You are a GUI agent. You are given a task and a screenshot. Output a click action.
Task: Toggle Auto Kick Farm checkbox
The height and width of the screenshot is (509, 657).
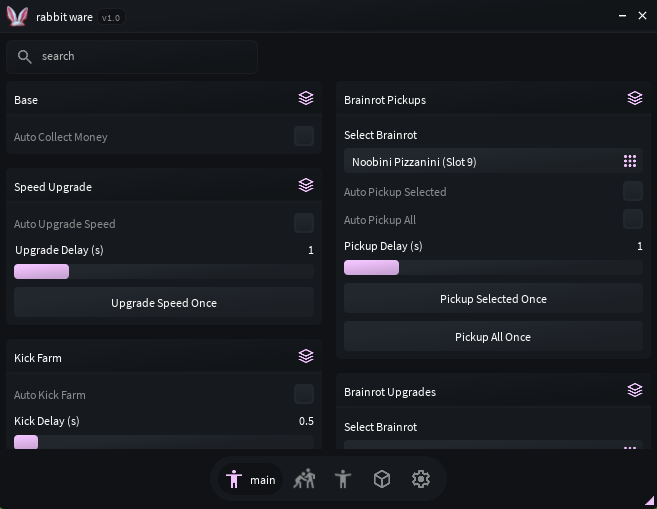[304, 394]
